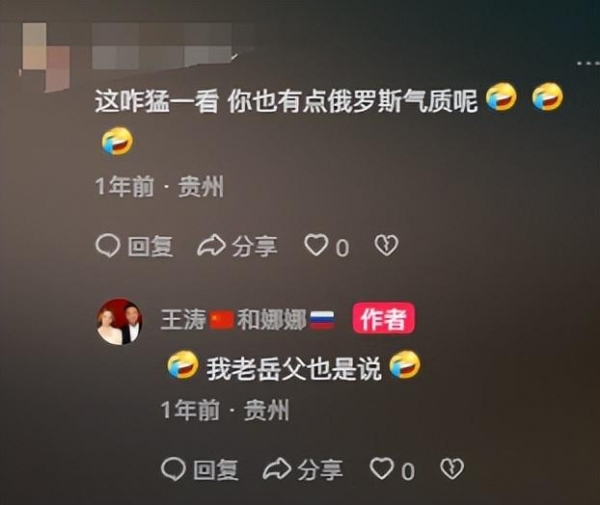Click the share arrow icon under the author's reply
600x505 pixels.
pos(277,469)
